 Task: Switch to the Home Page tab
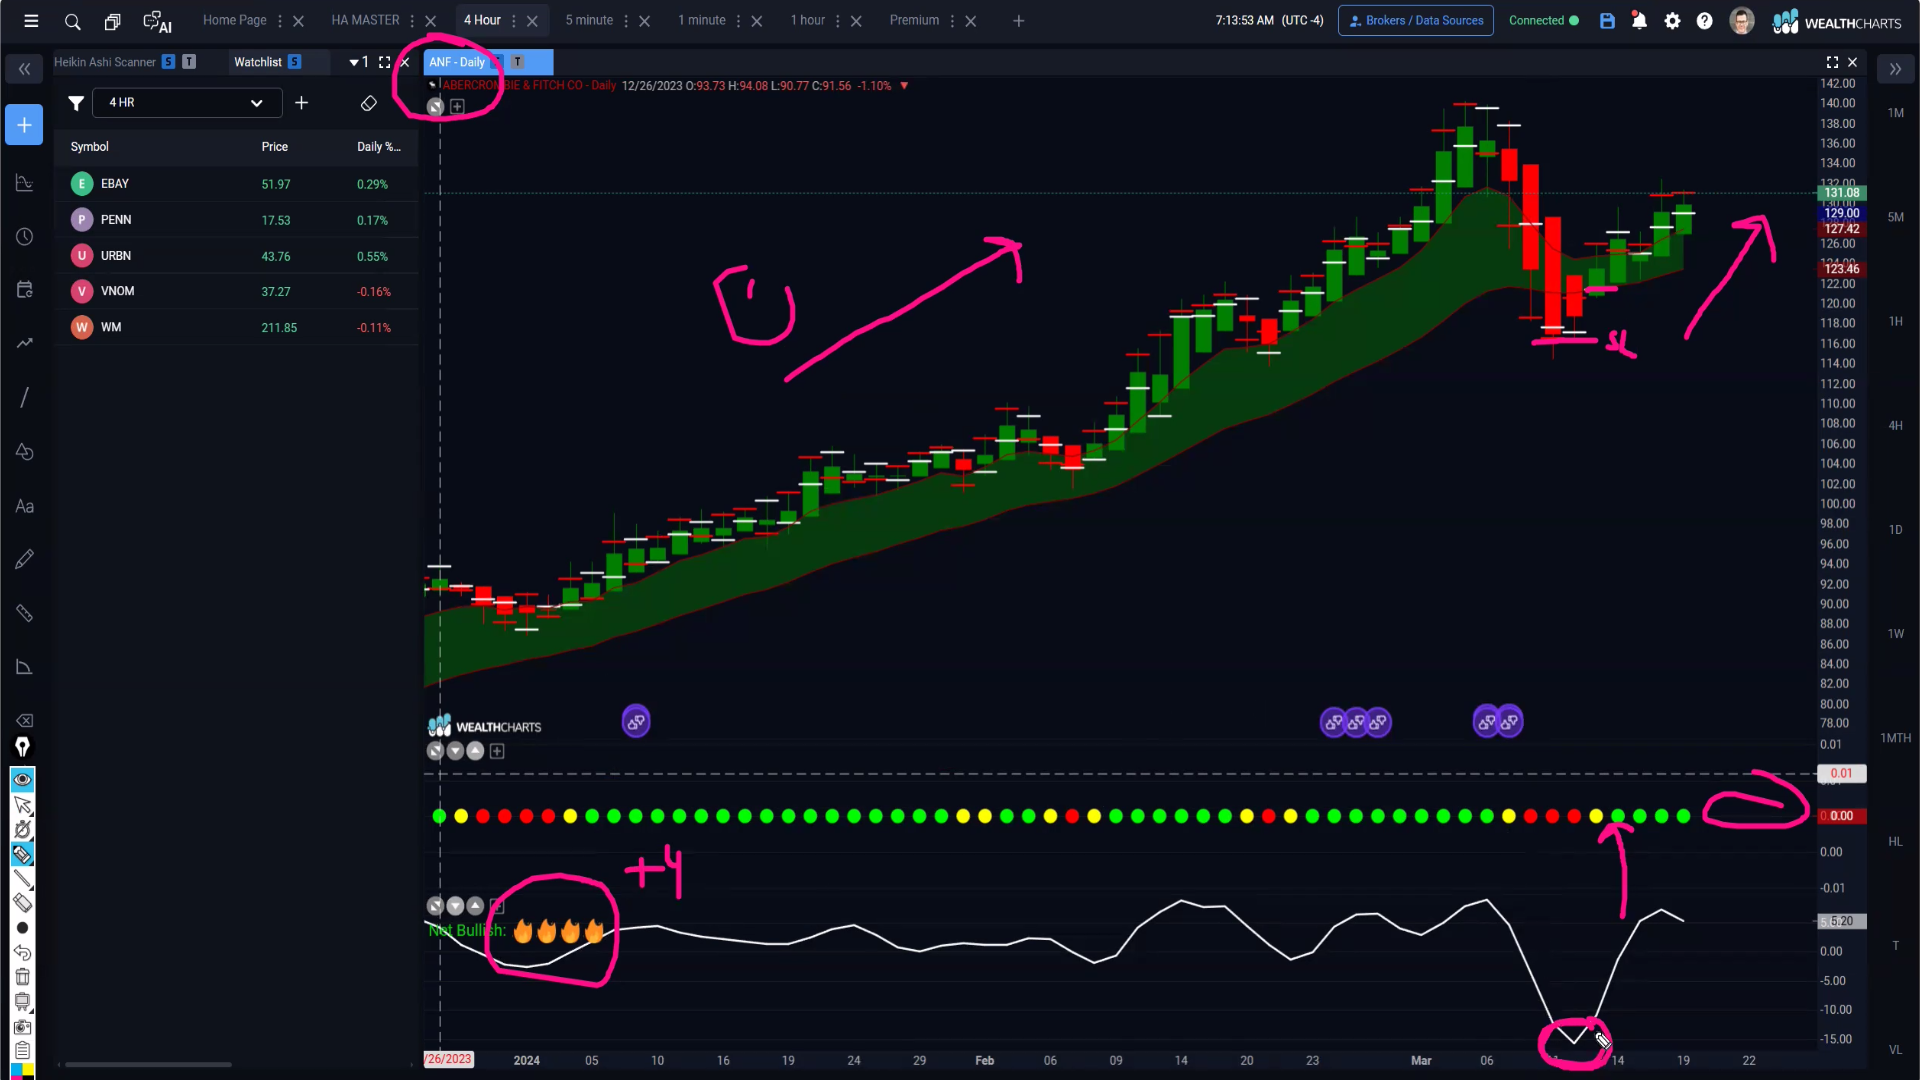234,20
